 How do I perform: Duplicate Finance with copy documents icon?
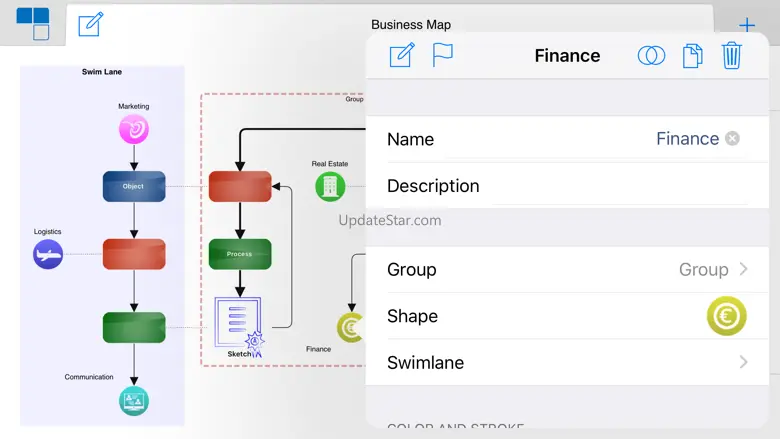(692, 56)
